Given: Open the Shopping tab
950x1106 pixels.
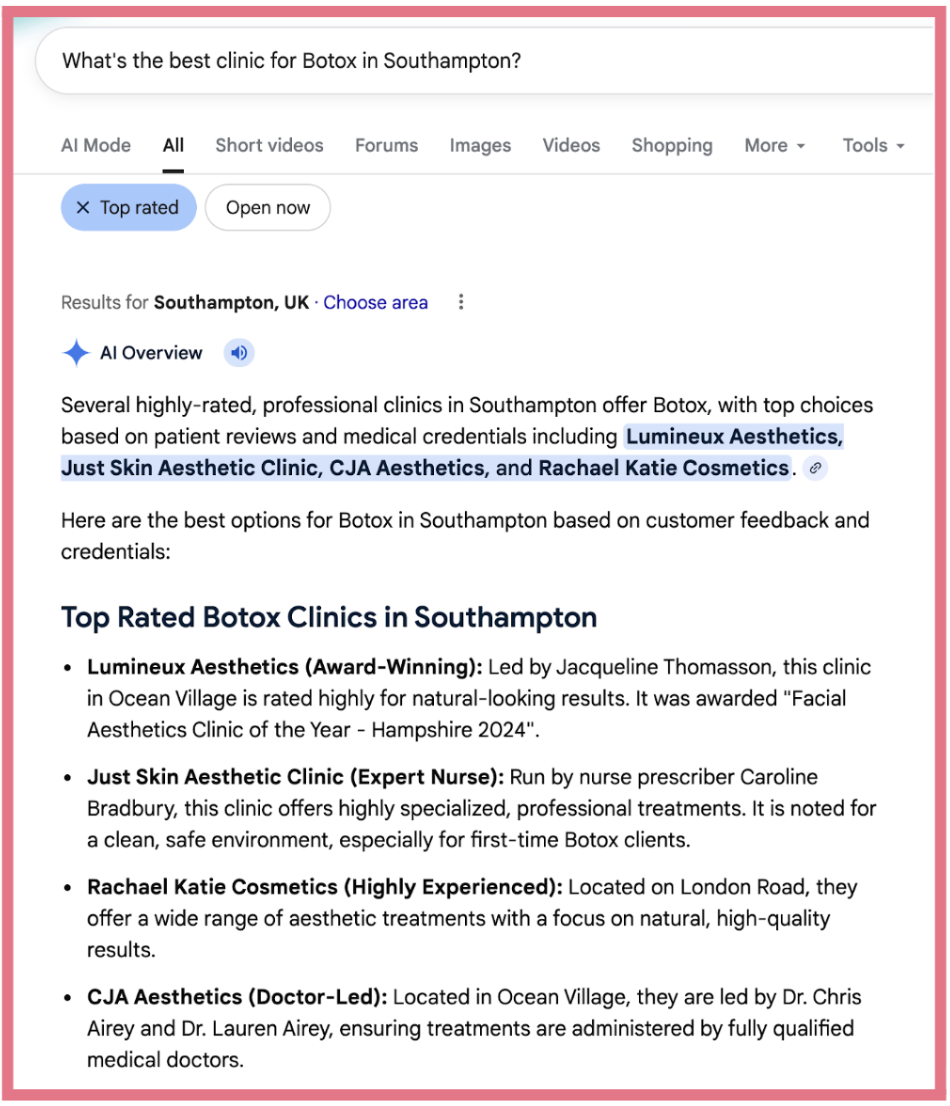Looking at the screenshot, I should tap(671, 145).
